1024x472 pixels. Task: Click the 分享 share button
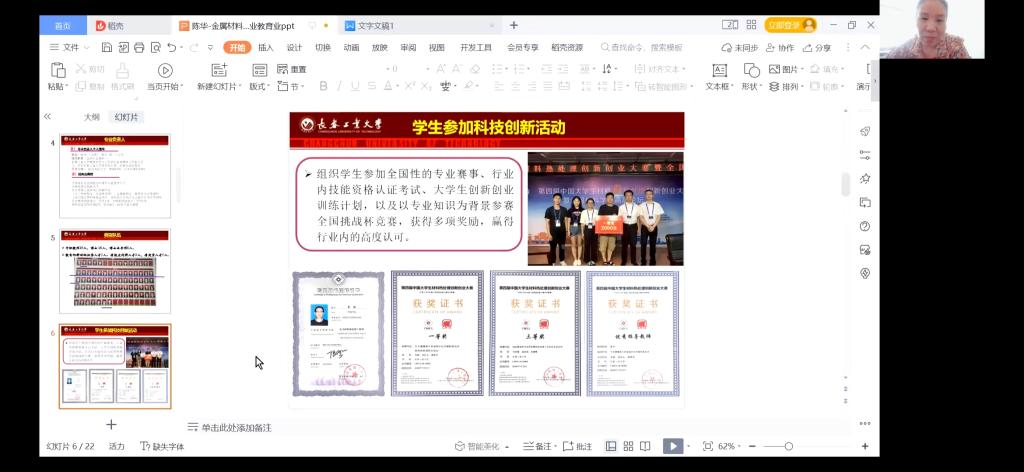click(816, 47)
